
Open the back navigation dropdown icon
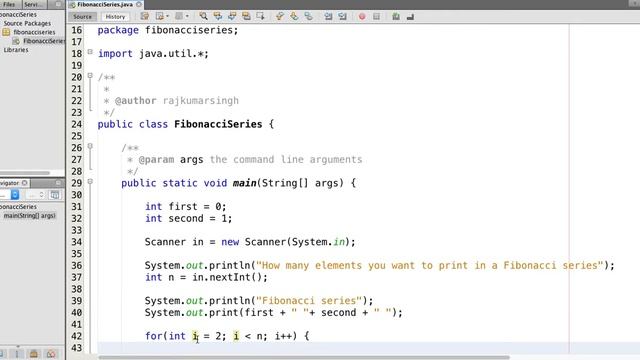point(162,16)
